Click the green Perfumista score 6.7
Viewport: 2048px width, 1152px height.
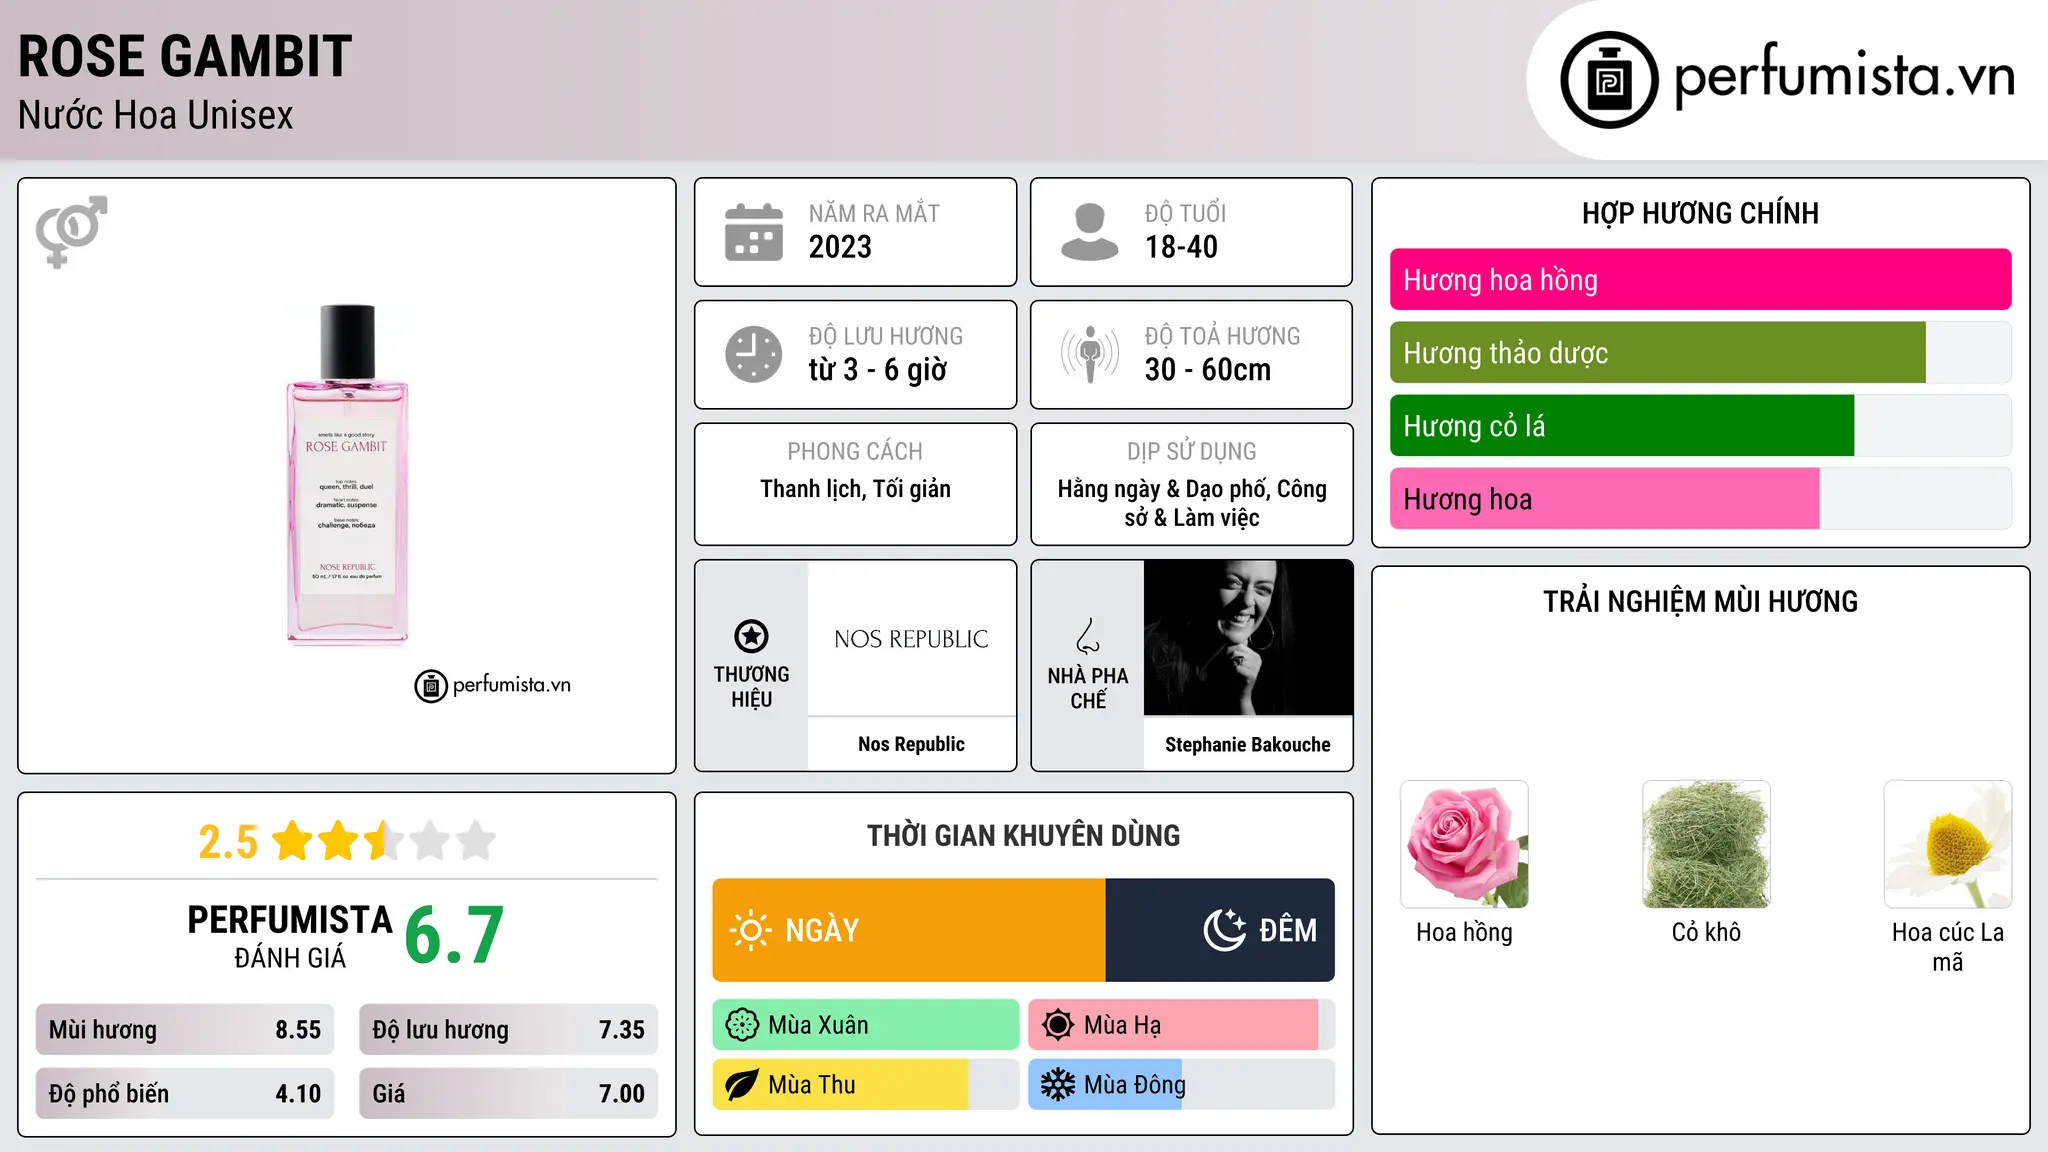tap(454, 935)
